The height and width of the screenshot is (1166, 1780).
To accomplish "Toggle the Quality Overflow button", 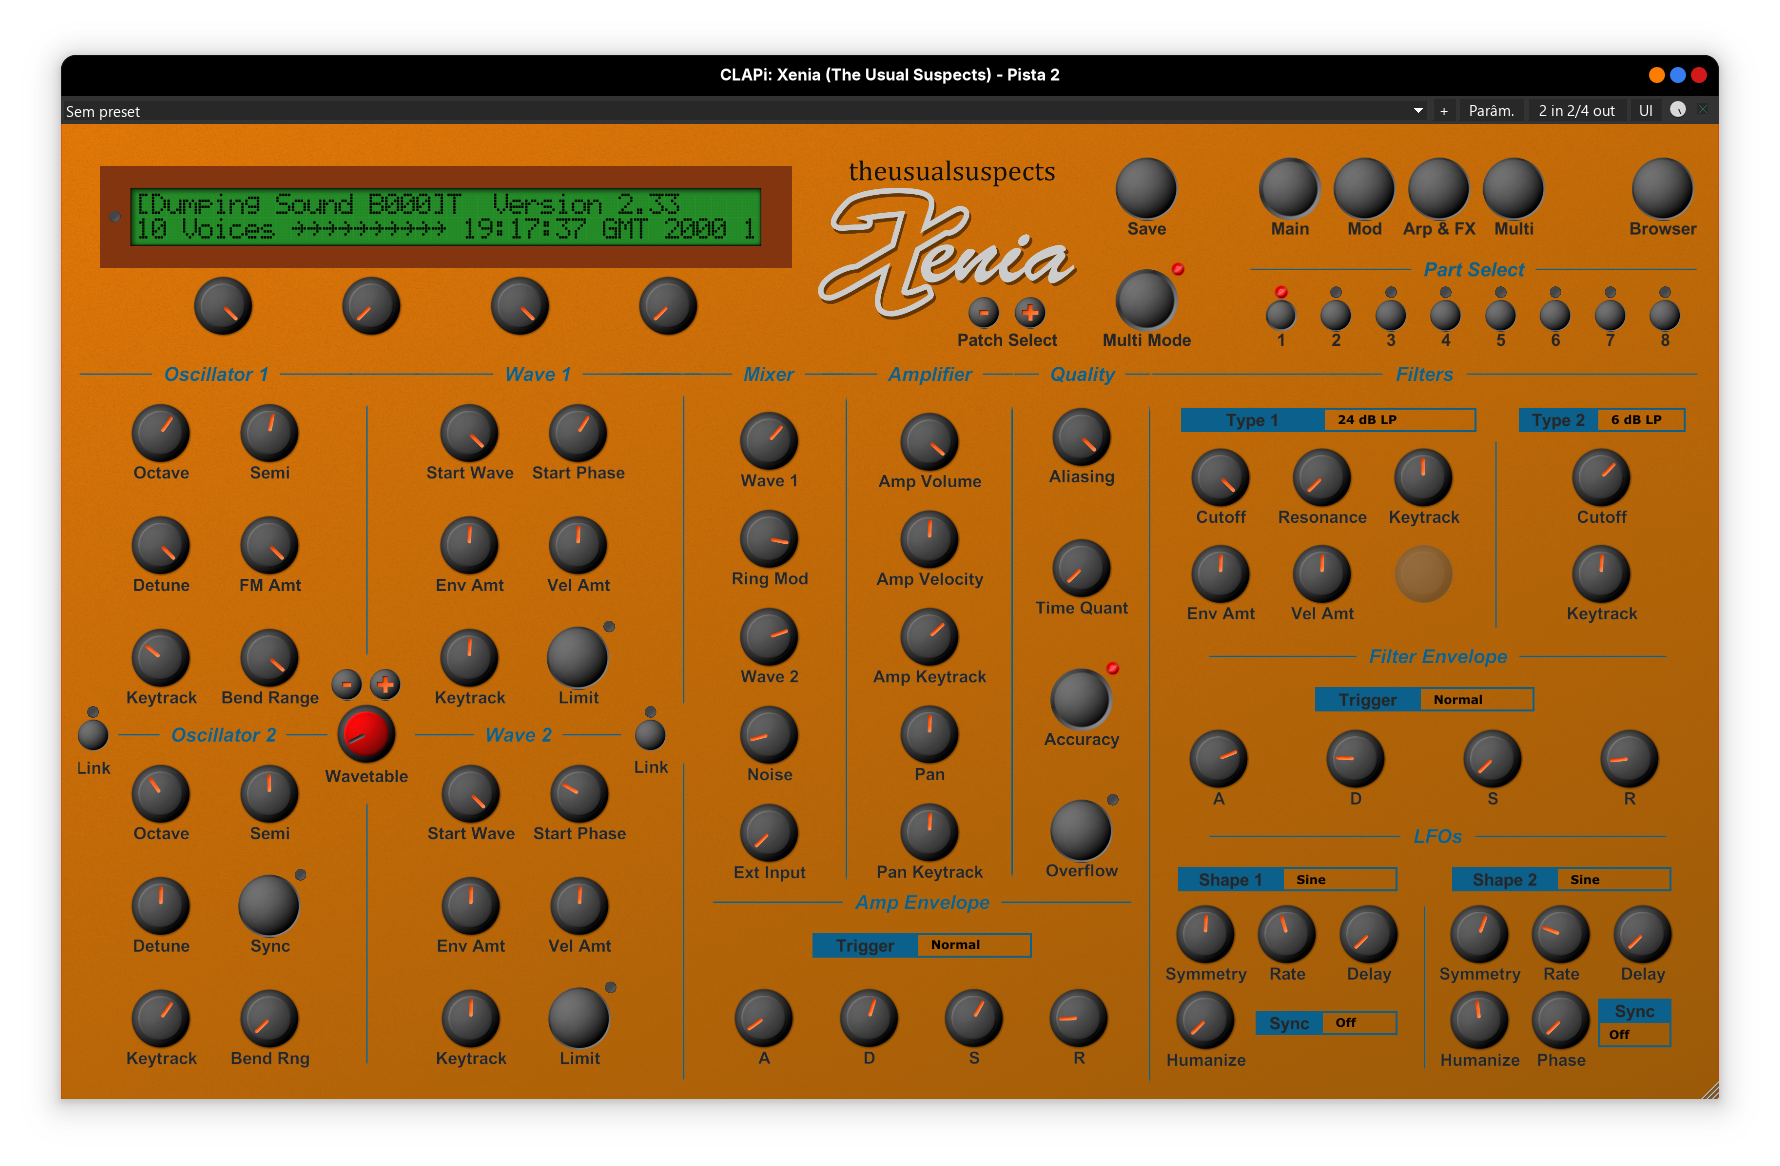I will click(1080, 830).
